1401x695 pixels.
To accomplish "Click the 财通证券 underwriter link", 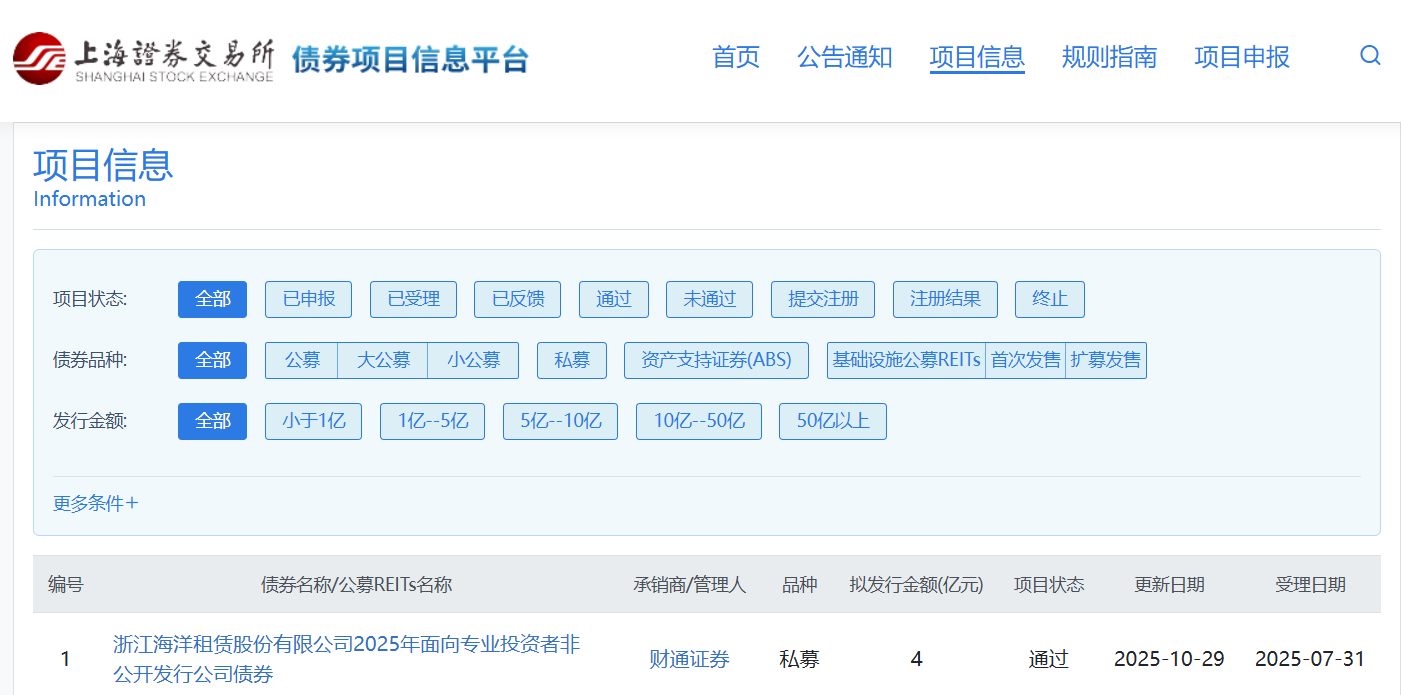I will click(689, 659).
